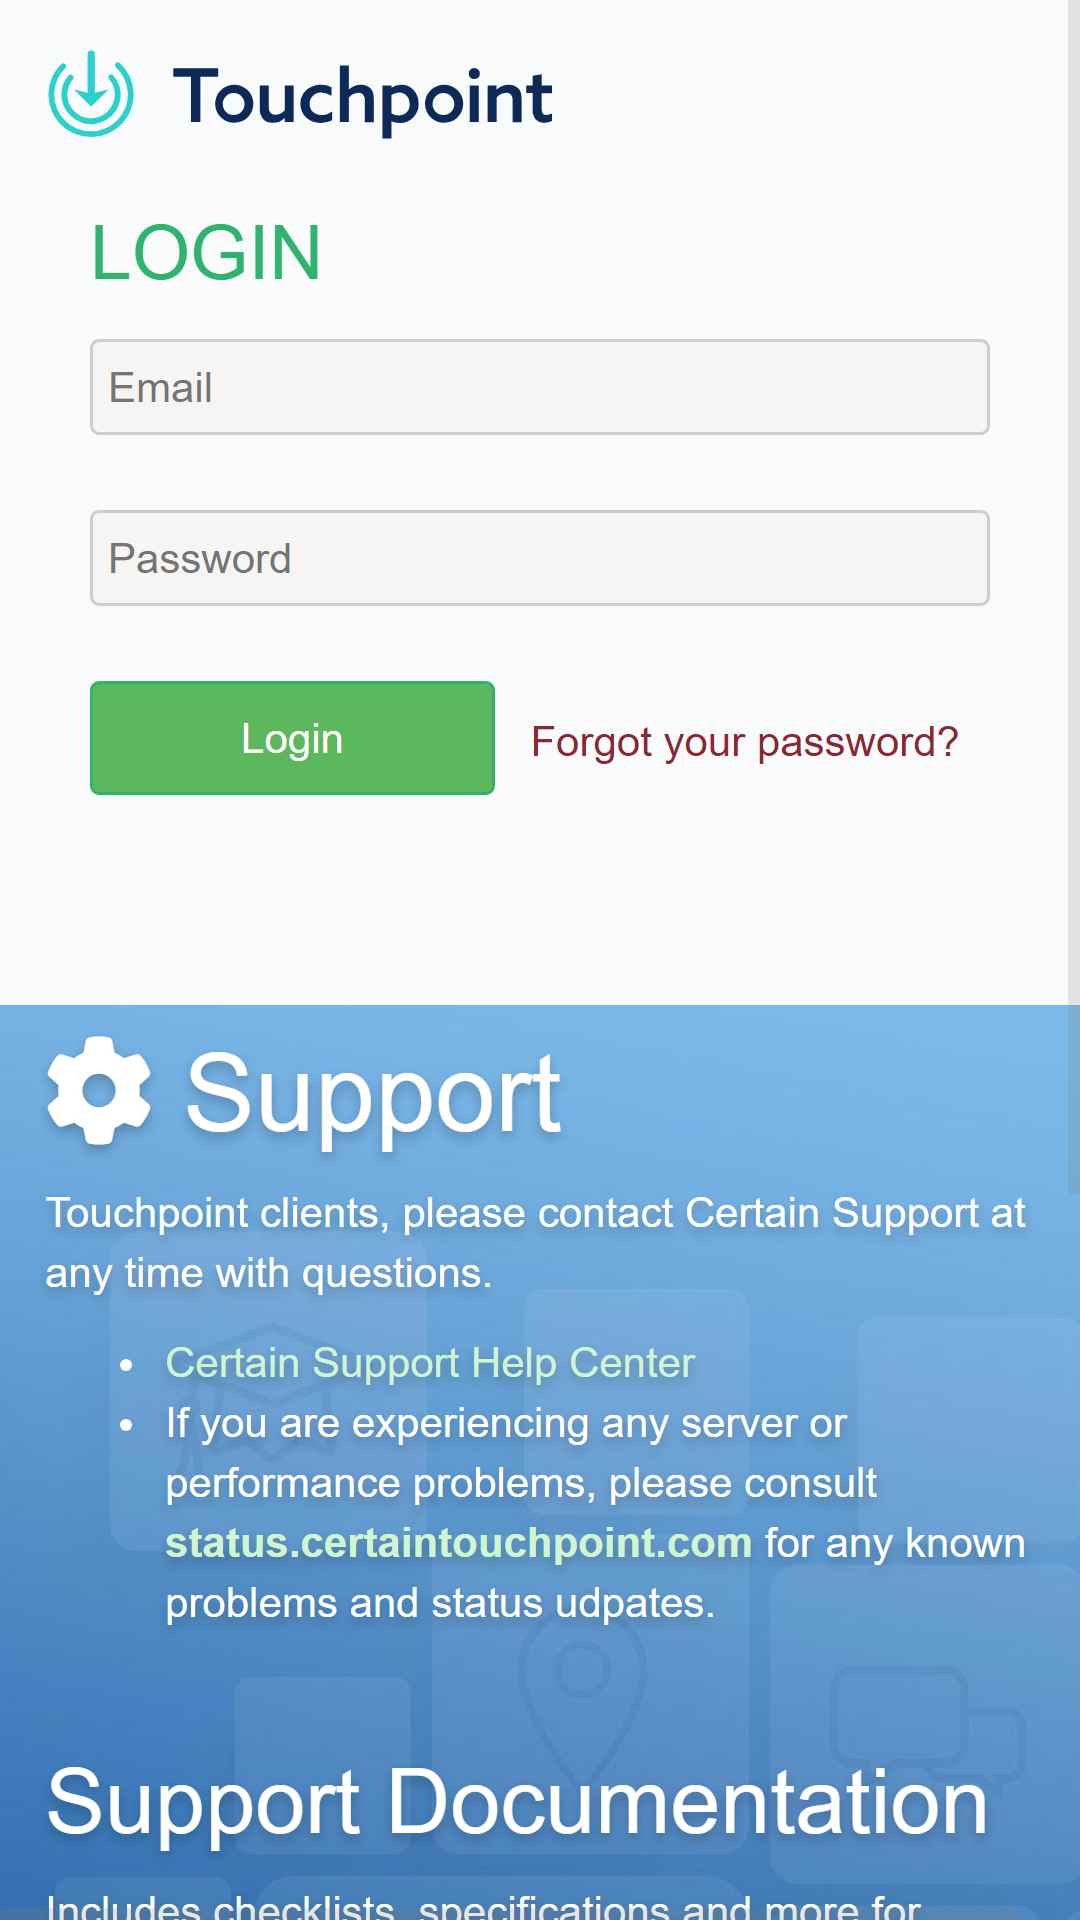Click the Touchpoint wordmark text
Image resolution: width=1080 pixels, height=1920 pixels.
363,98
